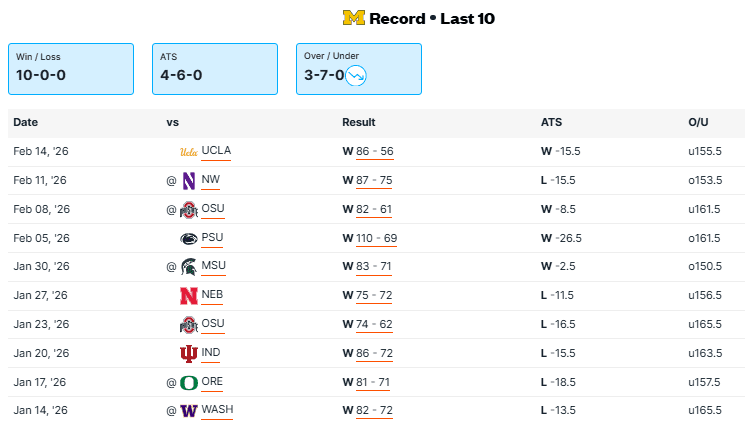Screen dimensions: 745x423
Task: Select the Win / Loss summary card
Action: [71, 69]
